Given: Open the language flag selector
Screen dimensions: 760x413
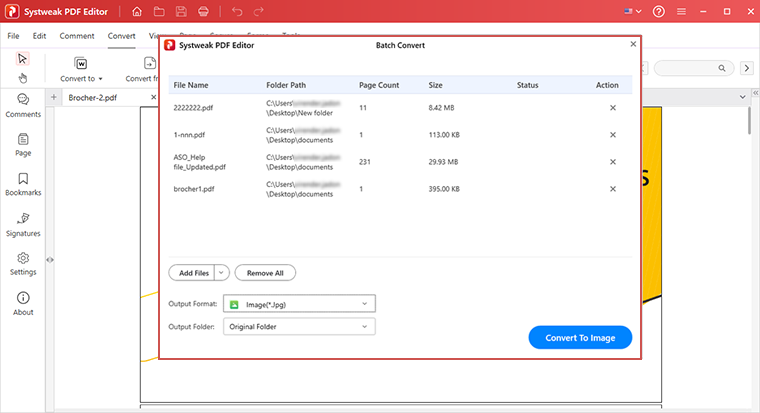Looking at the screenshot, I should pyautogui.click(x=633, y=12).
